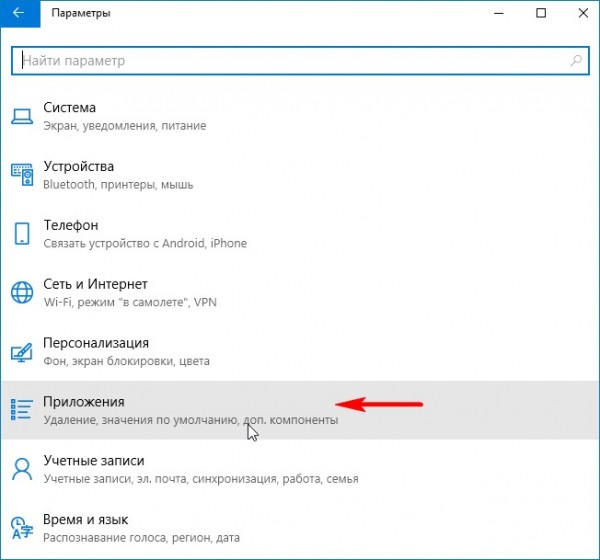Click the Система laptop icon
Screen dimensions: 600x560
[x=22, y=116]
